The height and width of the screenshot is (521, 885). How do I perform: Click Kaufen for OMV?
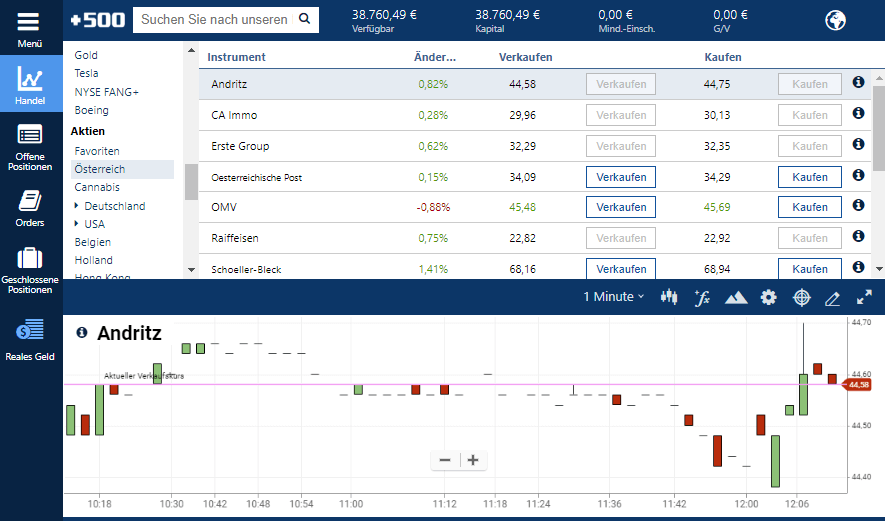pyautogui.click(x=810, y=207)
